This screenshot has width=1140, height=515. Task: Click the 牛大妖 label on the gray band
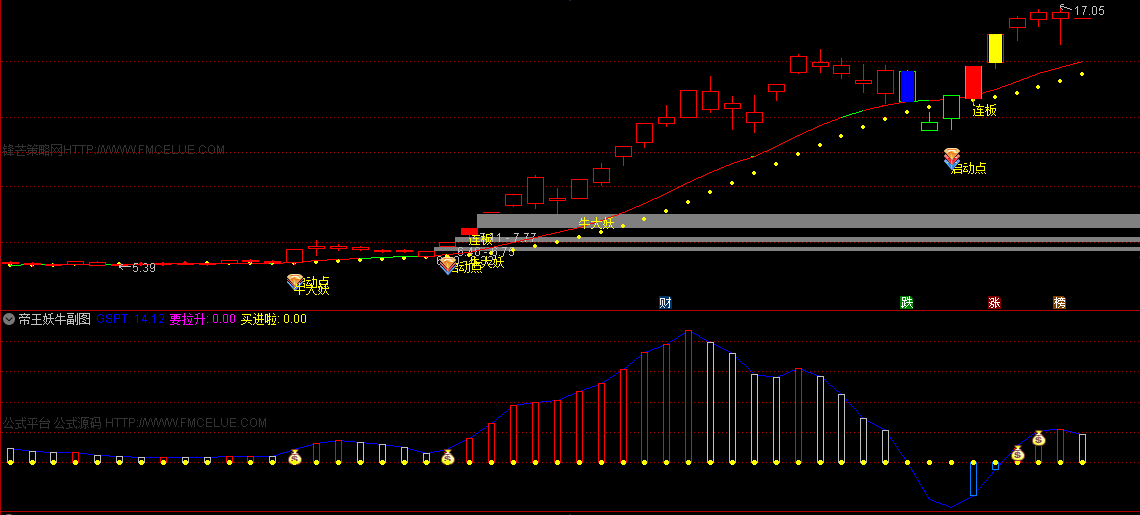[596, 223]
